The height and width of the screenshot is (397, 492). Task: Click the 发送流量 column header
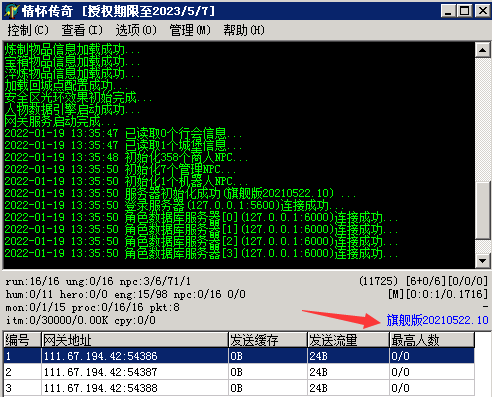click(348, 340)
